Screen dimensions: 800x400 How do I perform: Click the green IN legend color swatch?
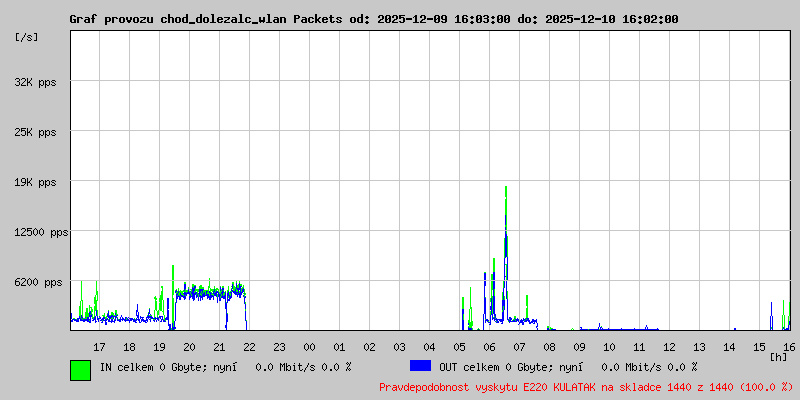pos(81,370)
